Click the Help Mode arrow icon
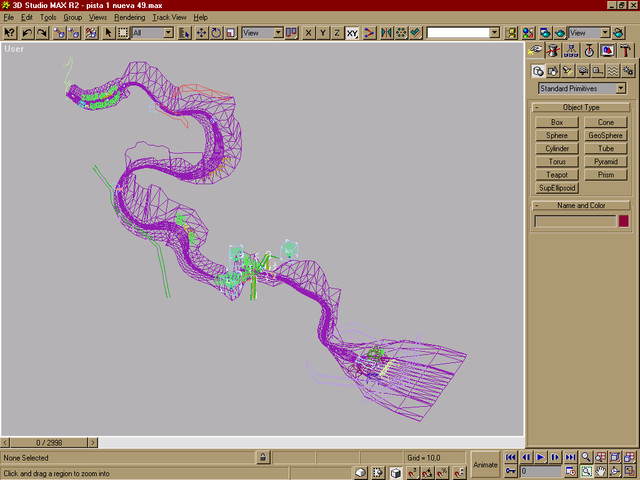The height and width of the screenshot is (480, 640). coord(9,33)
